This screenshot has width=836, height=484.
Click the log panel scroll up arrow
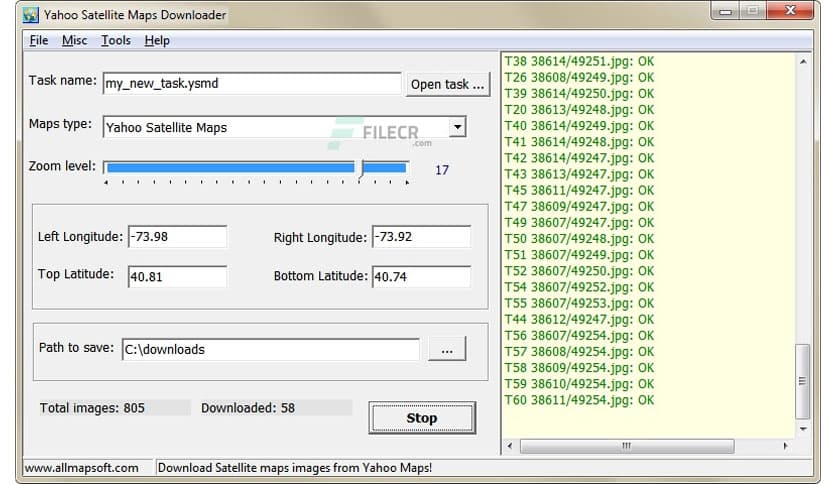(x=803, y=61)
